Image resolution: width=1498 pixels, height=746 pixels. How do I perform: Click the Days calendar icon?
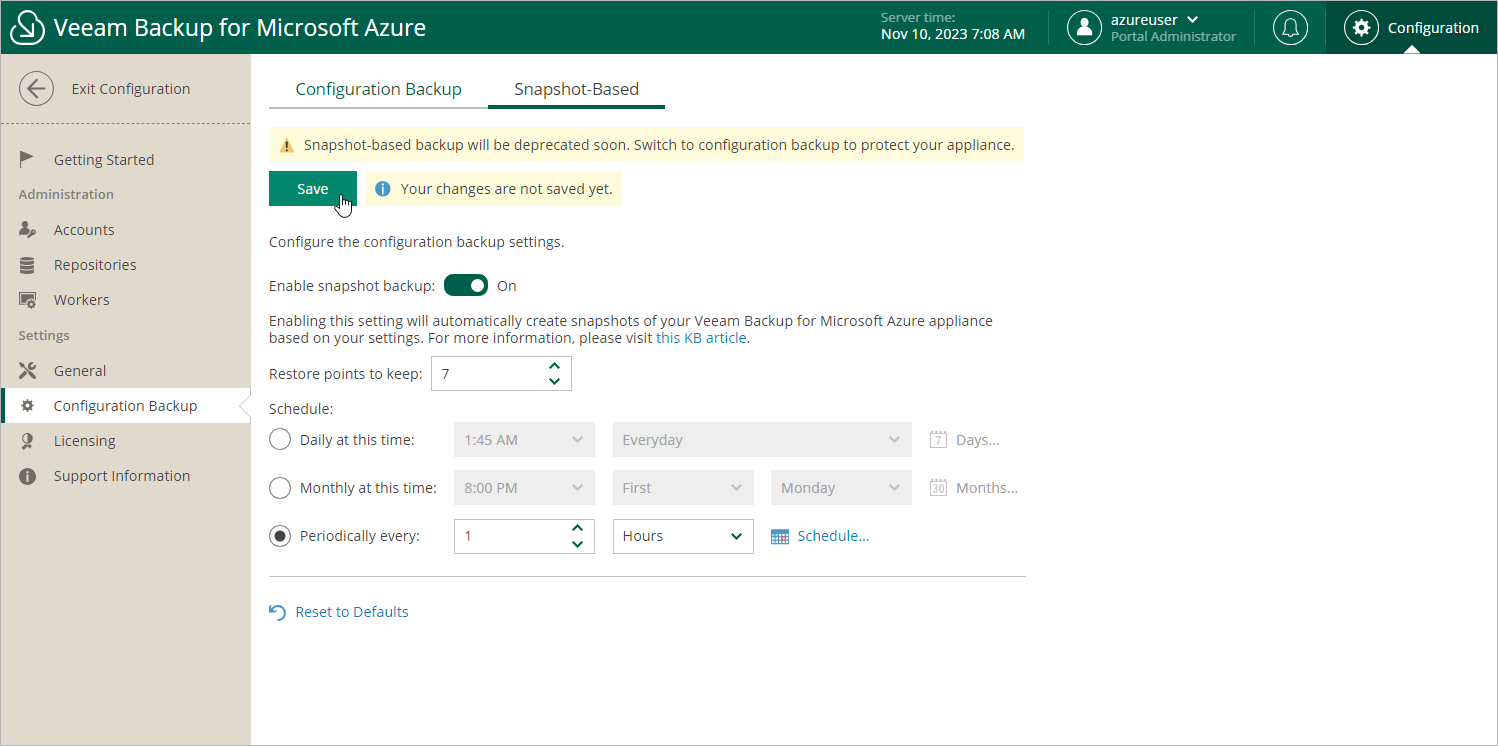[x=938, y=440]
